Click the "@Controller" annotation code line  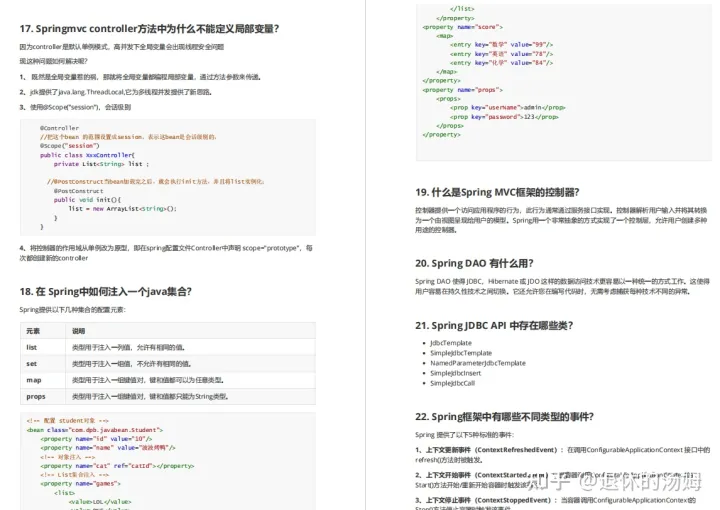click(59, 128)
